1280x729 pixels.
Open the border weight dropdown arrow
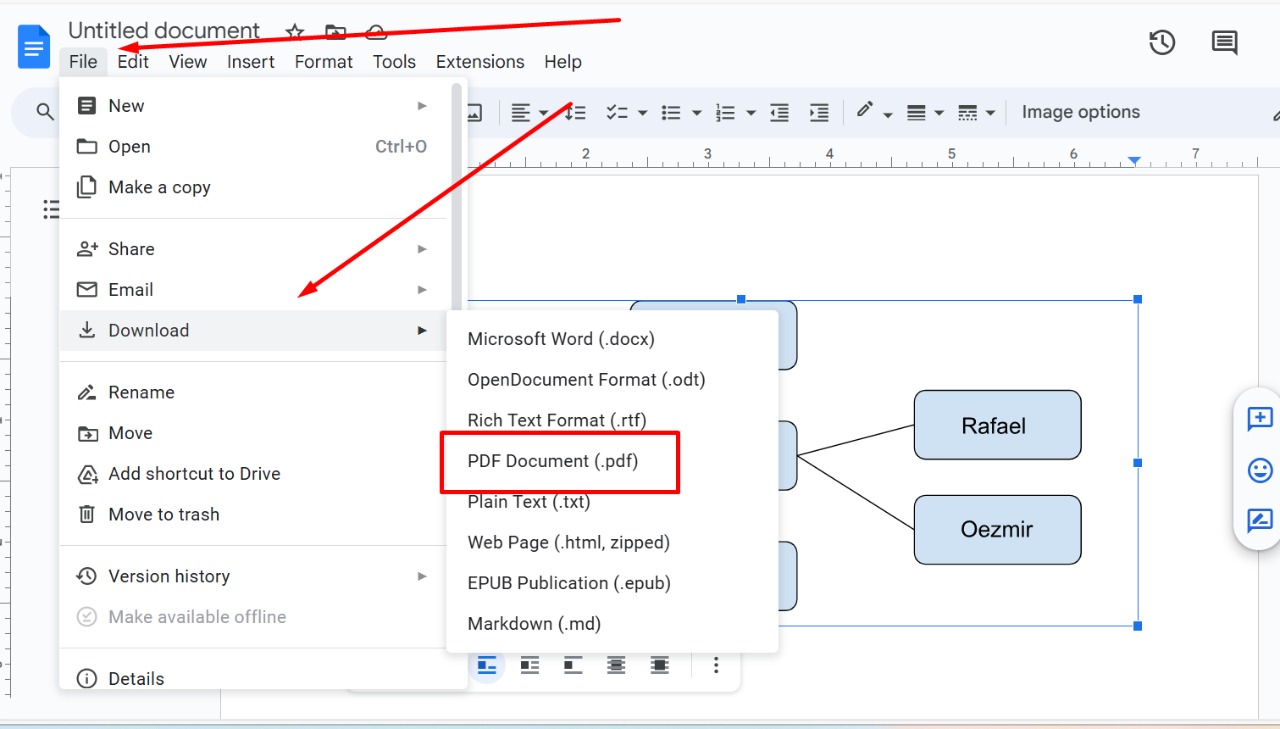(939, 114)
